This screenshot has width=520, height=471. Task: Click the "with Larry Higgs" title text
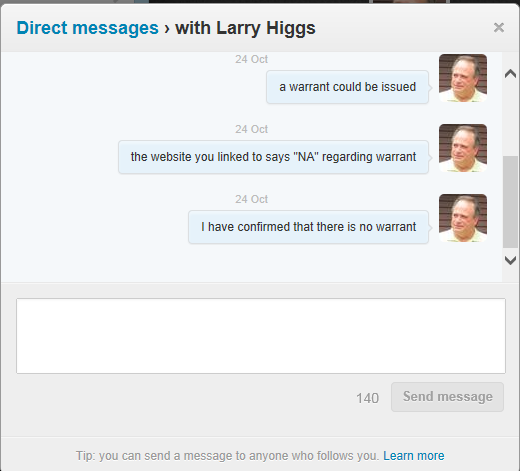(245, 28)
